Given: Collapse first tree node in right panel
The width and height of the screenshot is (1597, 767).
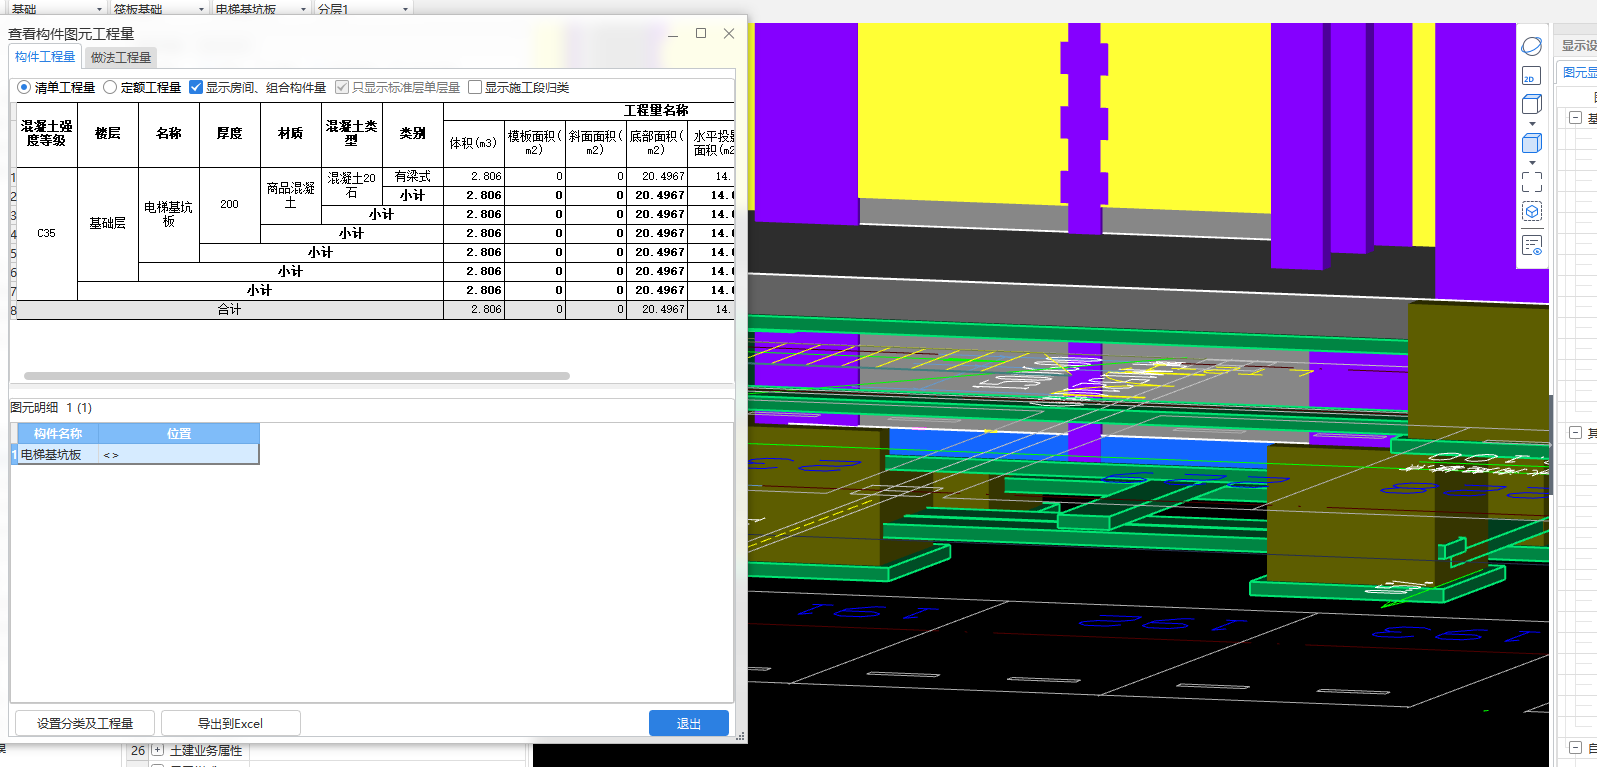Looking at the screenshot, I should pos(1576,118).
